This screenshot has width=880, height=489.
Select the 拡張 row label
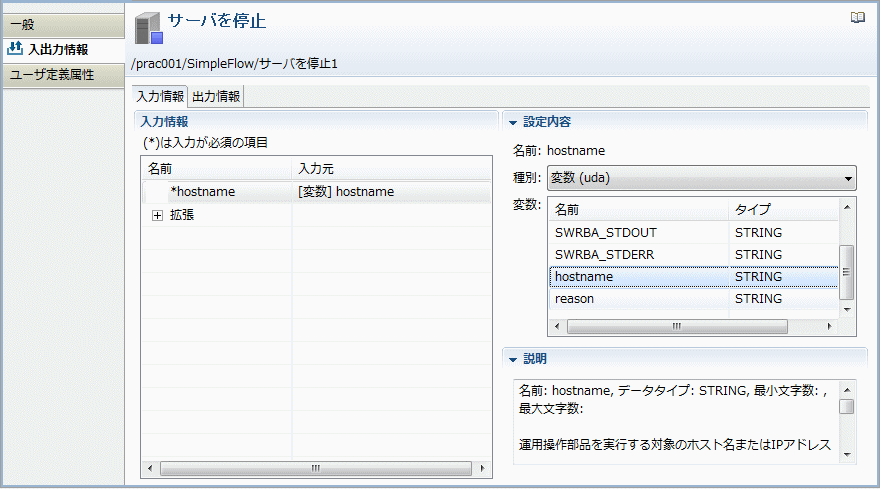pyautogui.click(x=182, y=215)
